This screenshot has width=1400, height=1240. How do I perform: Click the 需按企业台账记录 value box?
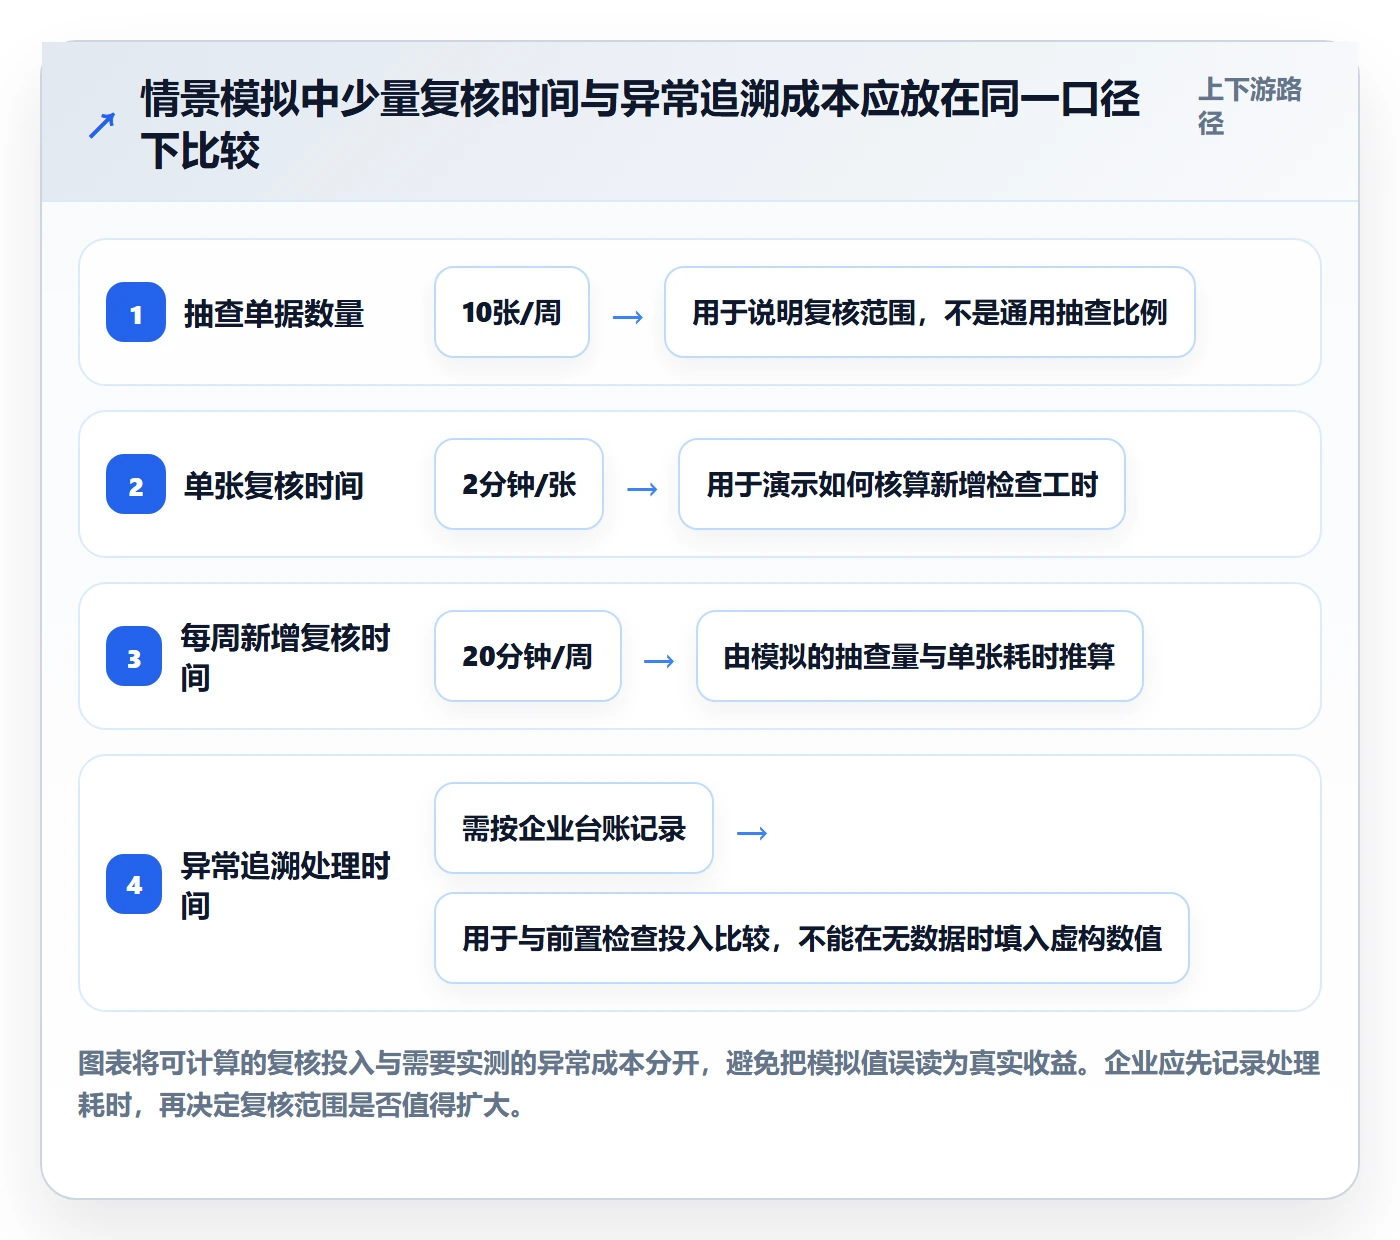(x=574, y=828)
